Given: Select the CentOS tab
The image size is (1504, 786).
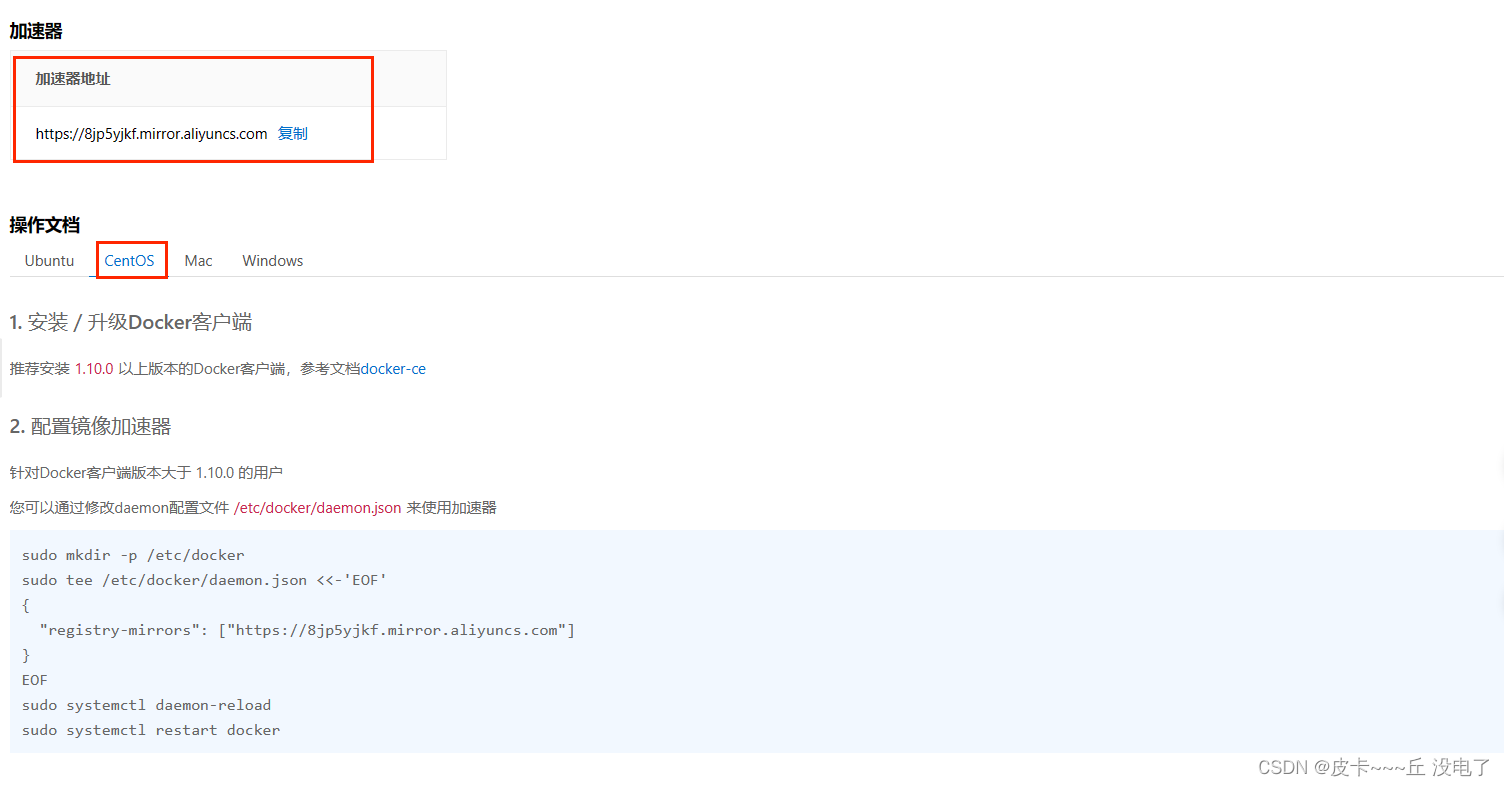Looking at the screenshot, I should point(130,260).
